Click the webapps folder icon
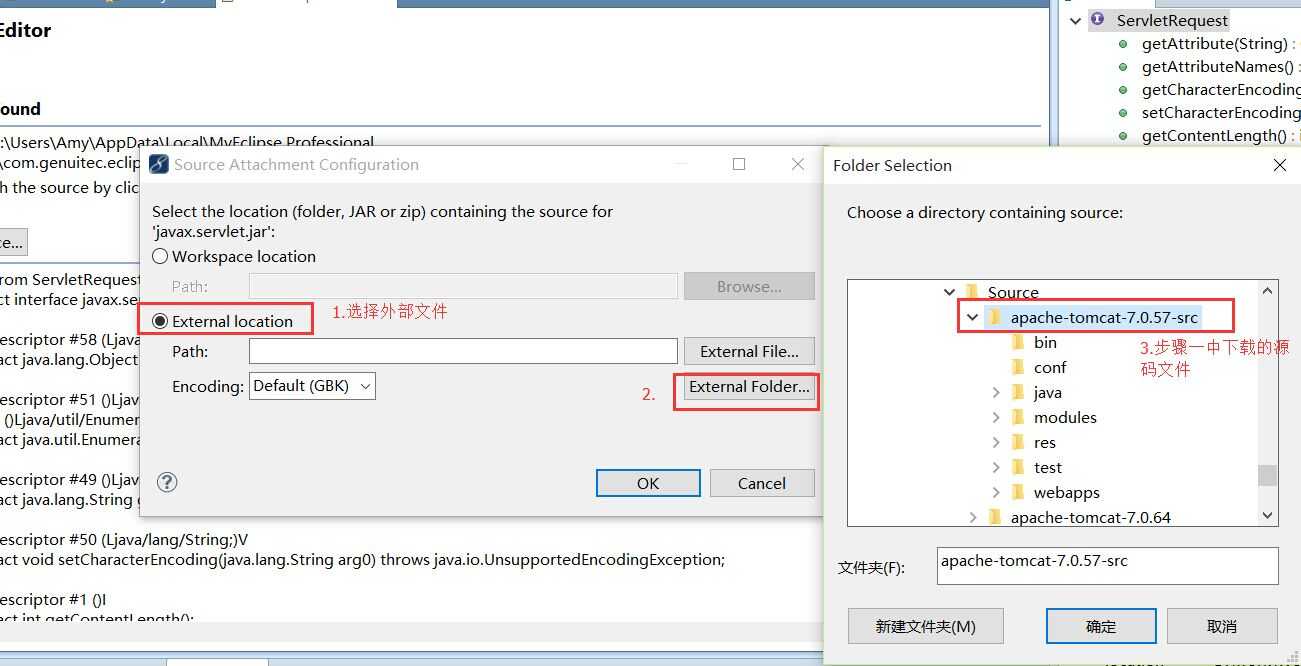Image resolution: width=1301 pixels, height=666 pixels. click(x=1019, y=492)
